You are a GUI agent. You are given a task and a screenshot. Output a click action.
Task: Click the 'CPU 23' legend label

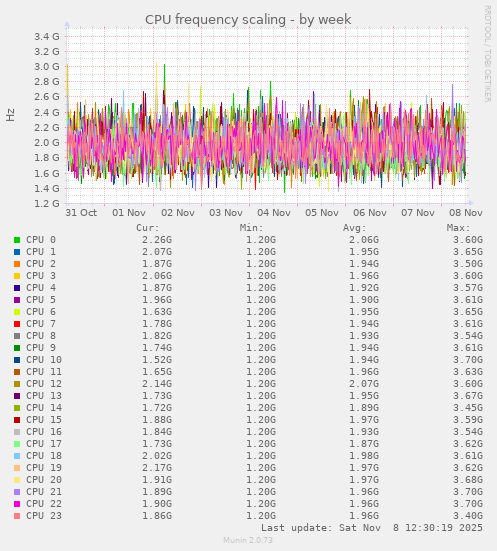(x=44, y=516)
